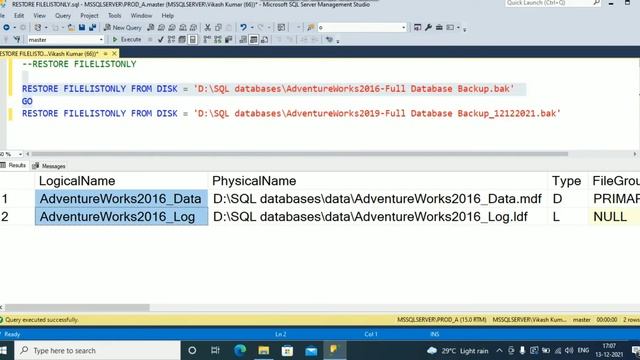Open the Undo history dropdown arrow
The image size is (640, 360).
[252, 27]
